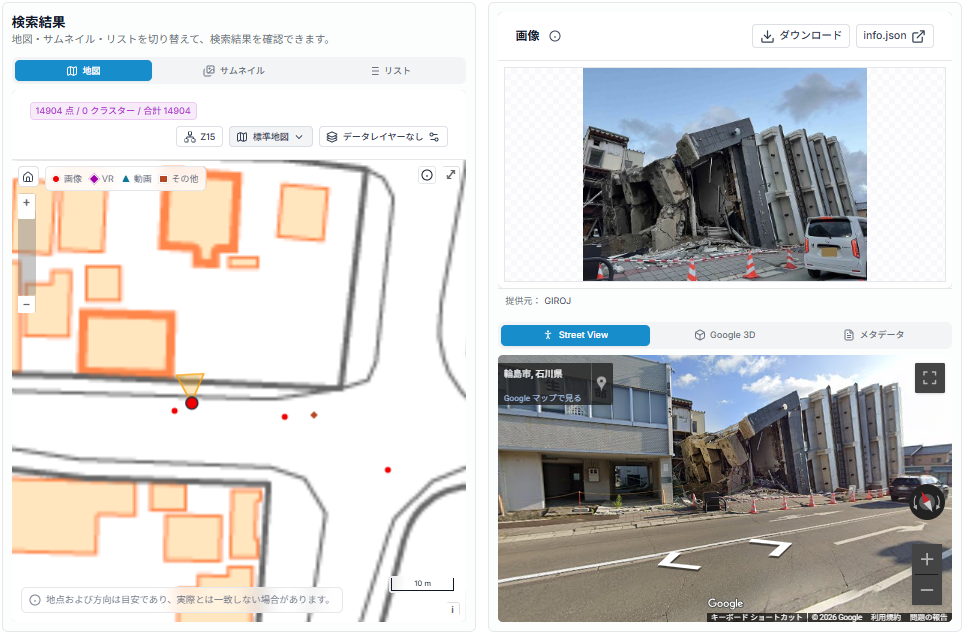This screenshot has height=633, width=964.
Task: Click the document icon on メタデータ tab
Action: click(x=849, y=335)
